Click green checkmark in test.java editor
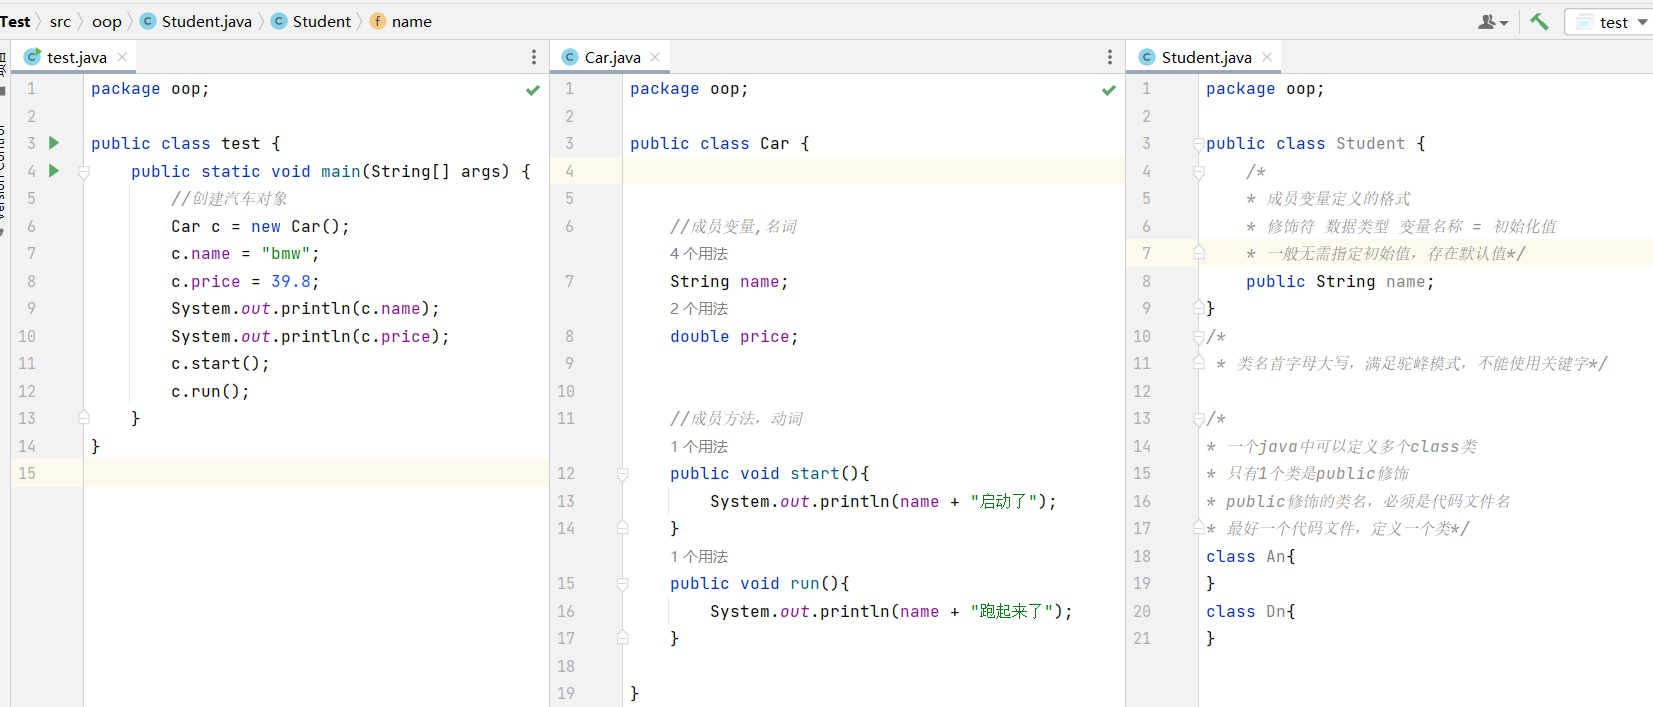 [x=533, y=90]
